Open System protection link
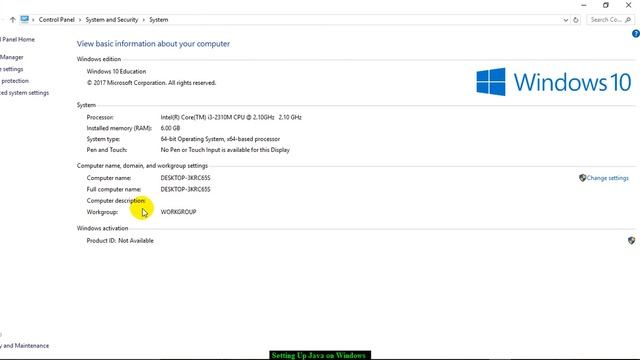 click(x=14, y=81)
